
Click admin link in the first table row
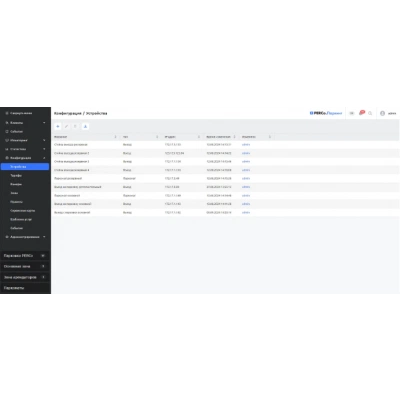246,145
